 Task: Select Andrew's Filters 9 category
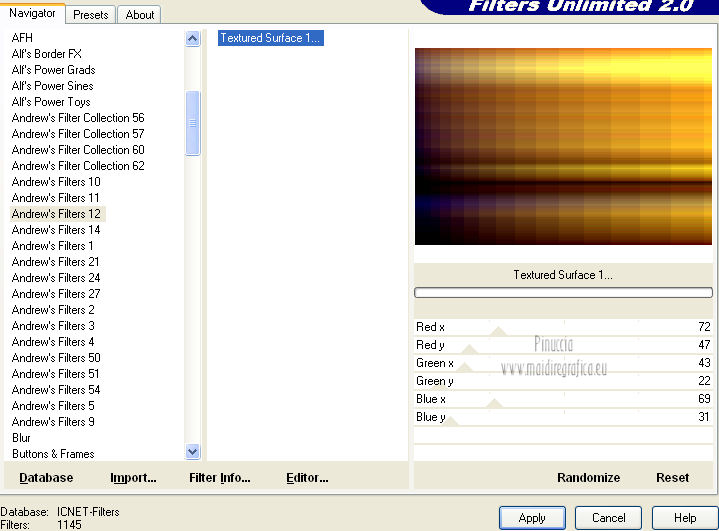[x=53, y=422]
